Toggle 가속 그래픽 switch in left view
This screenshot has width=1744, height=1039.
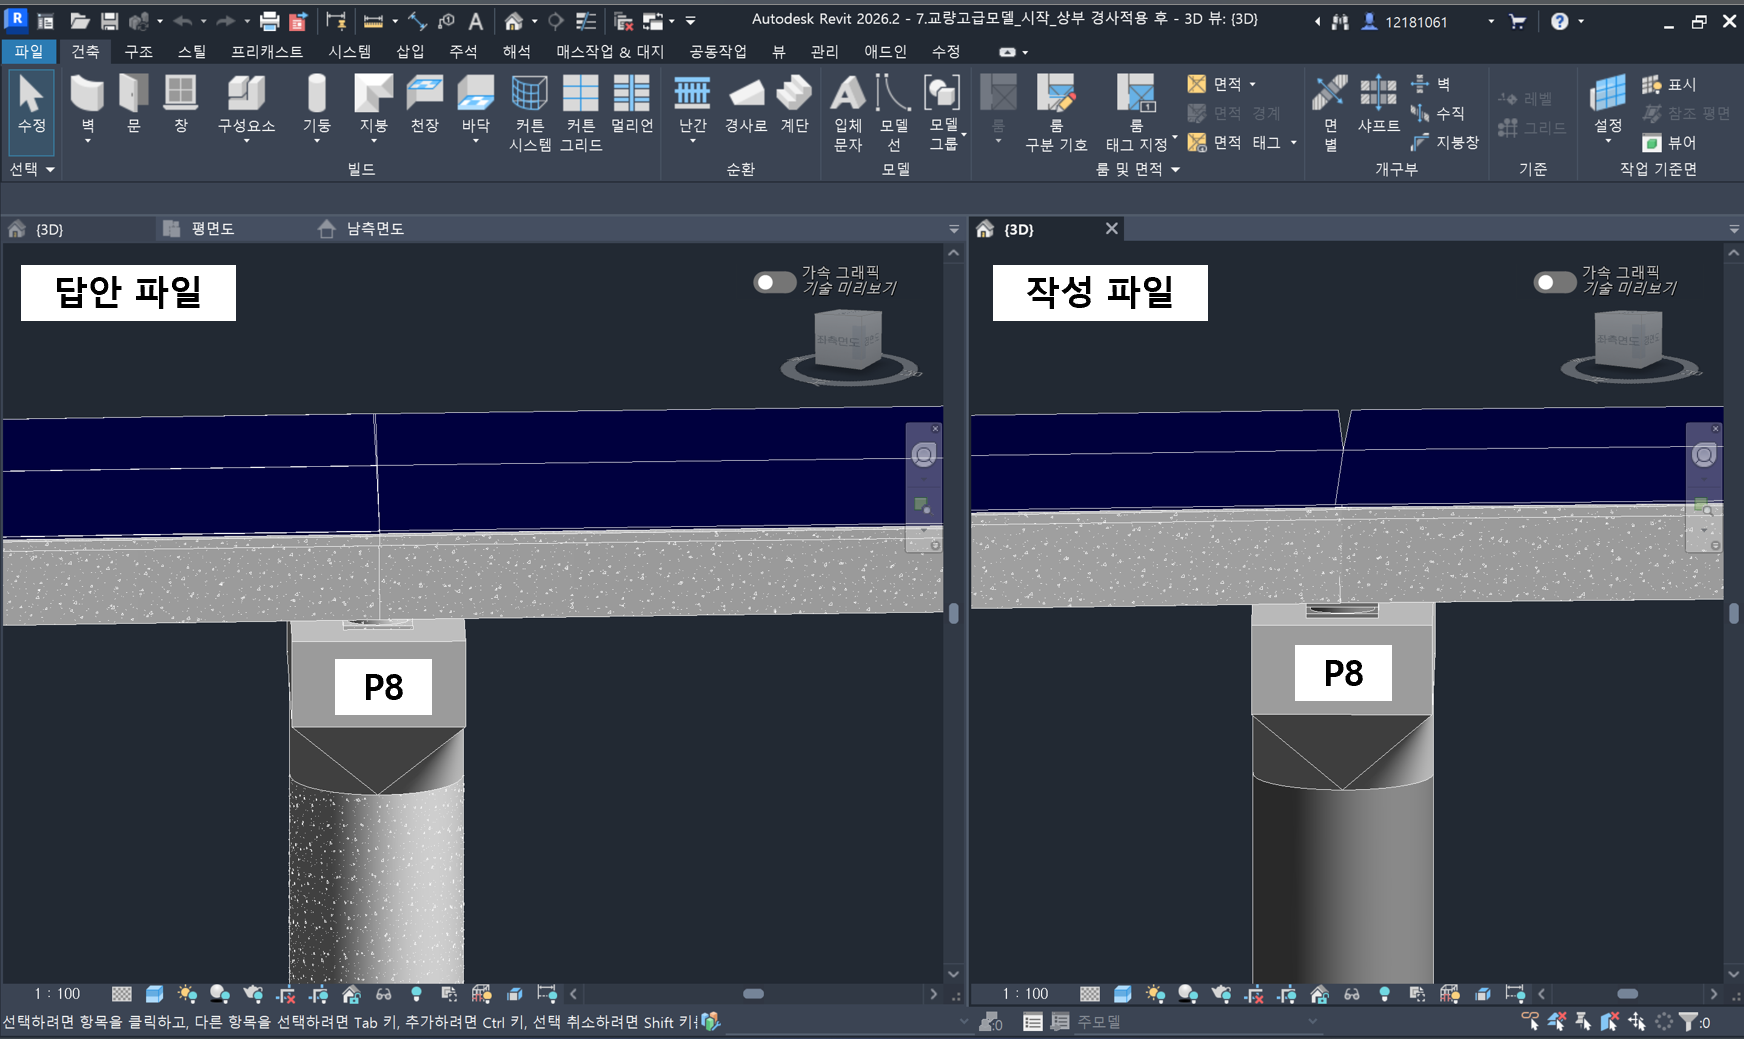coord(774,282)
